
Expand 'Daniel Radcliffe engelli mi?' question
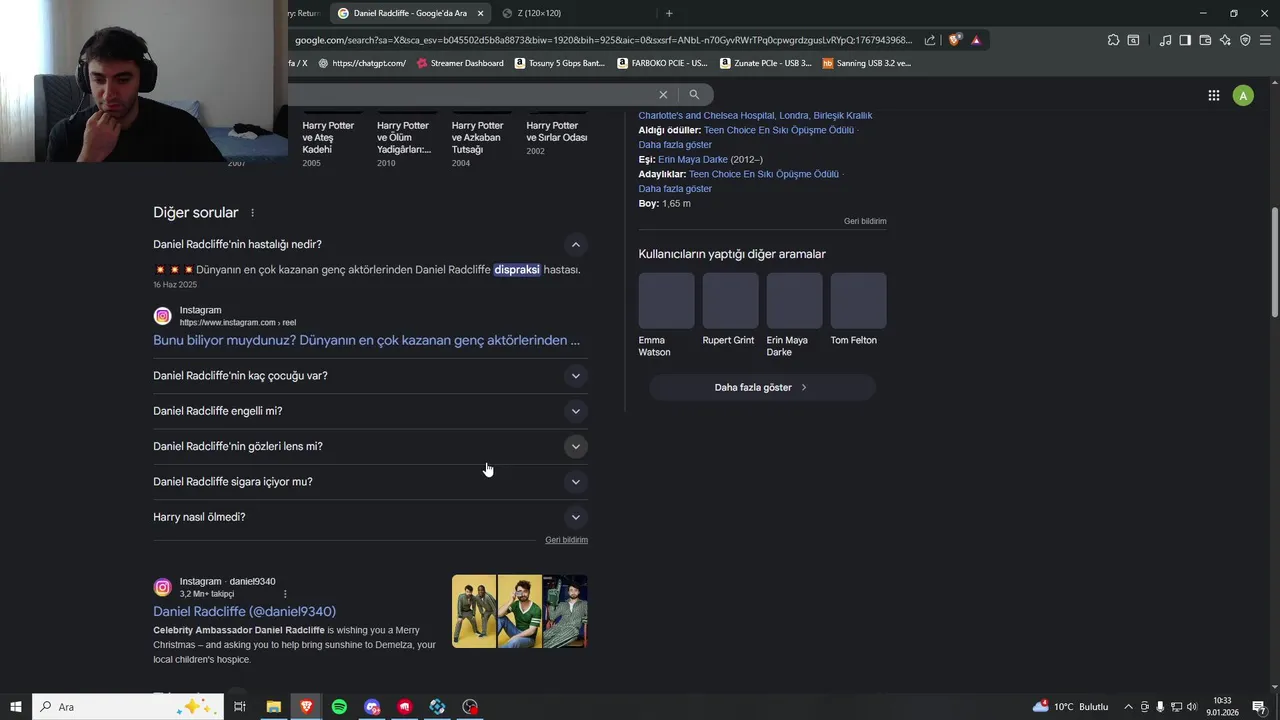pos(575,411)
